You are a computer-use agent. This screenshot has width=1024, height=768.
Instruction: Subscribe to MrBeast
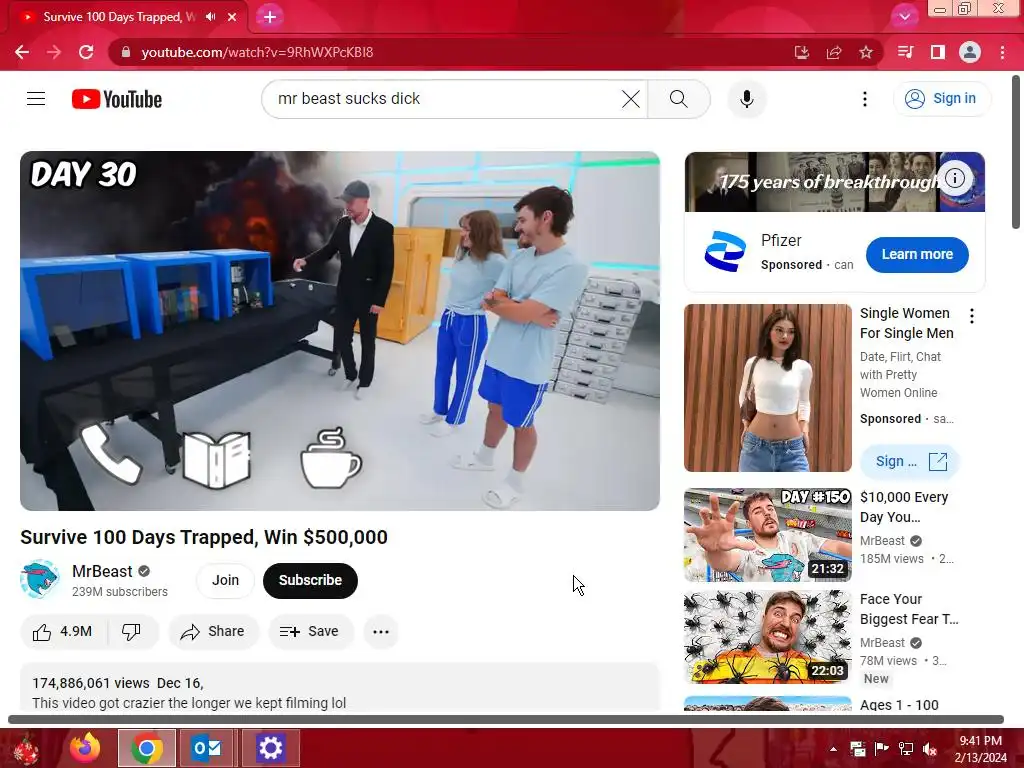[x=310, y=580]
